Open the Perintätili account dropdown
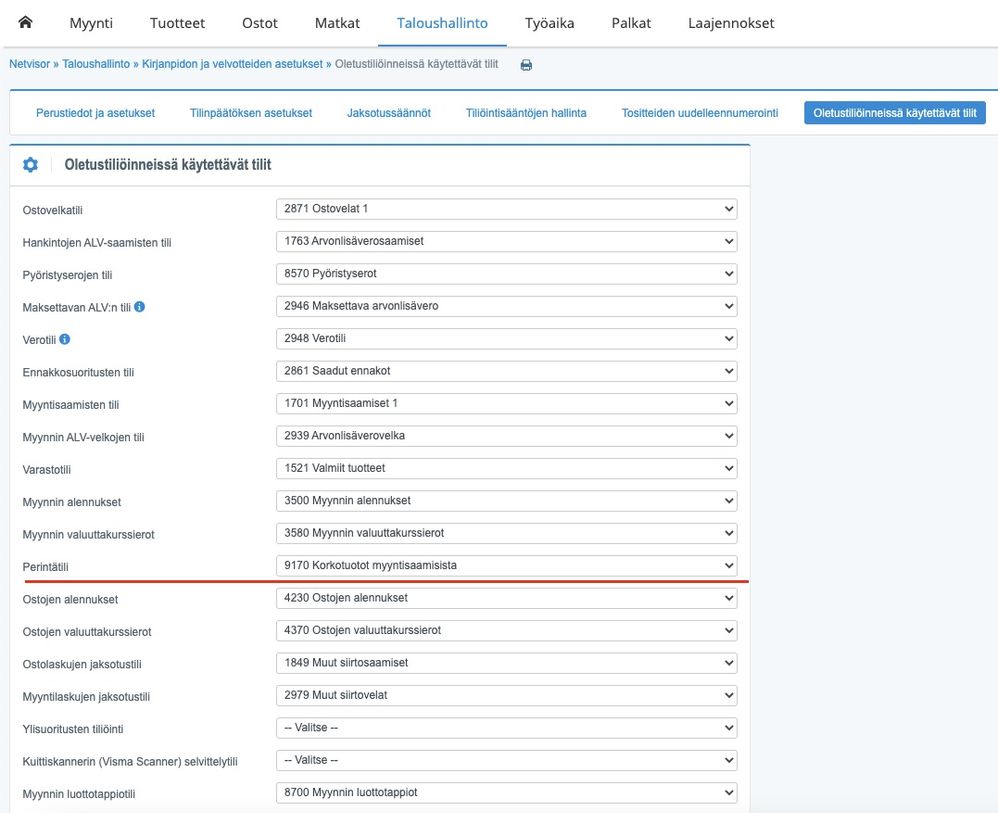 pyautogui.click(x=506, y=566)
